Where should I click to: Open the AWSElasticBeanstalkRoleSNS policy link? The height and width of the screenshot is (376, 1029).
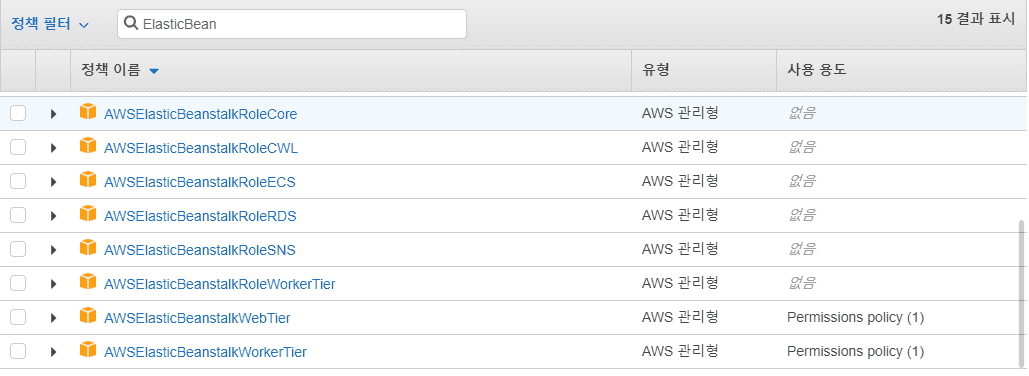click(200, 250)
